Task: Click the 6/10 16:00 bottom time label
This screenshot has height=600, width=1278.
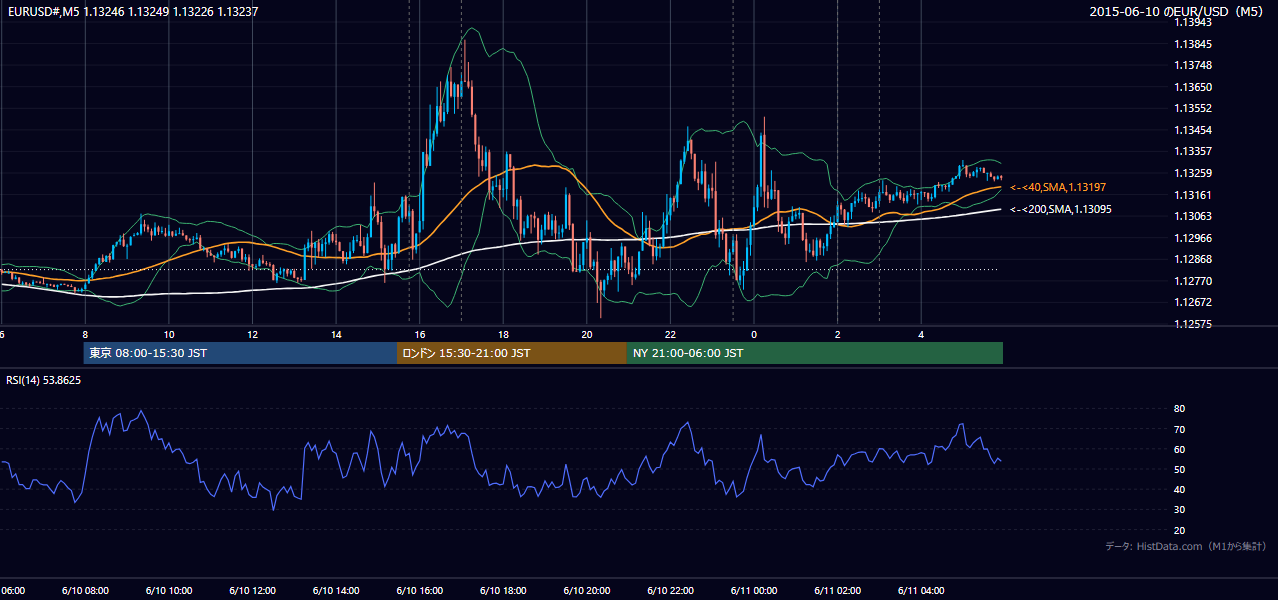Action: (x=420, y=590)
